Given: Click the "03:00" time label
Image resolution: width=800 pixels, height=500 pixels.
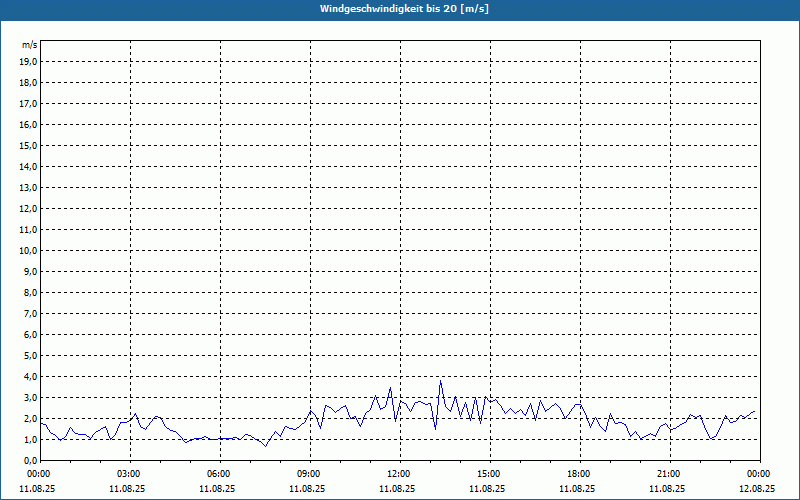Looking at the screenshot, I should pyautogui.click(x=131, y=474).
